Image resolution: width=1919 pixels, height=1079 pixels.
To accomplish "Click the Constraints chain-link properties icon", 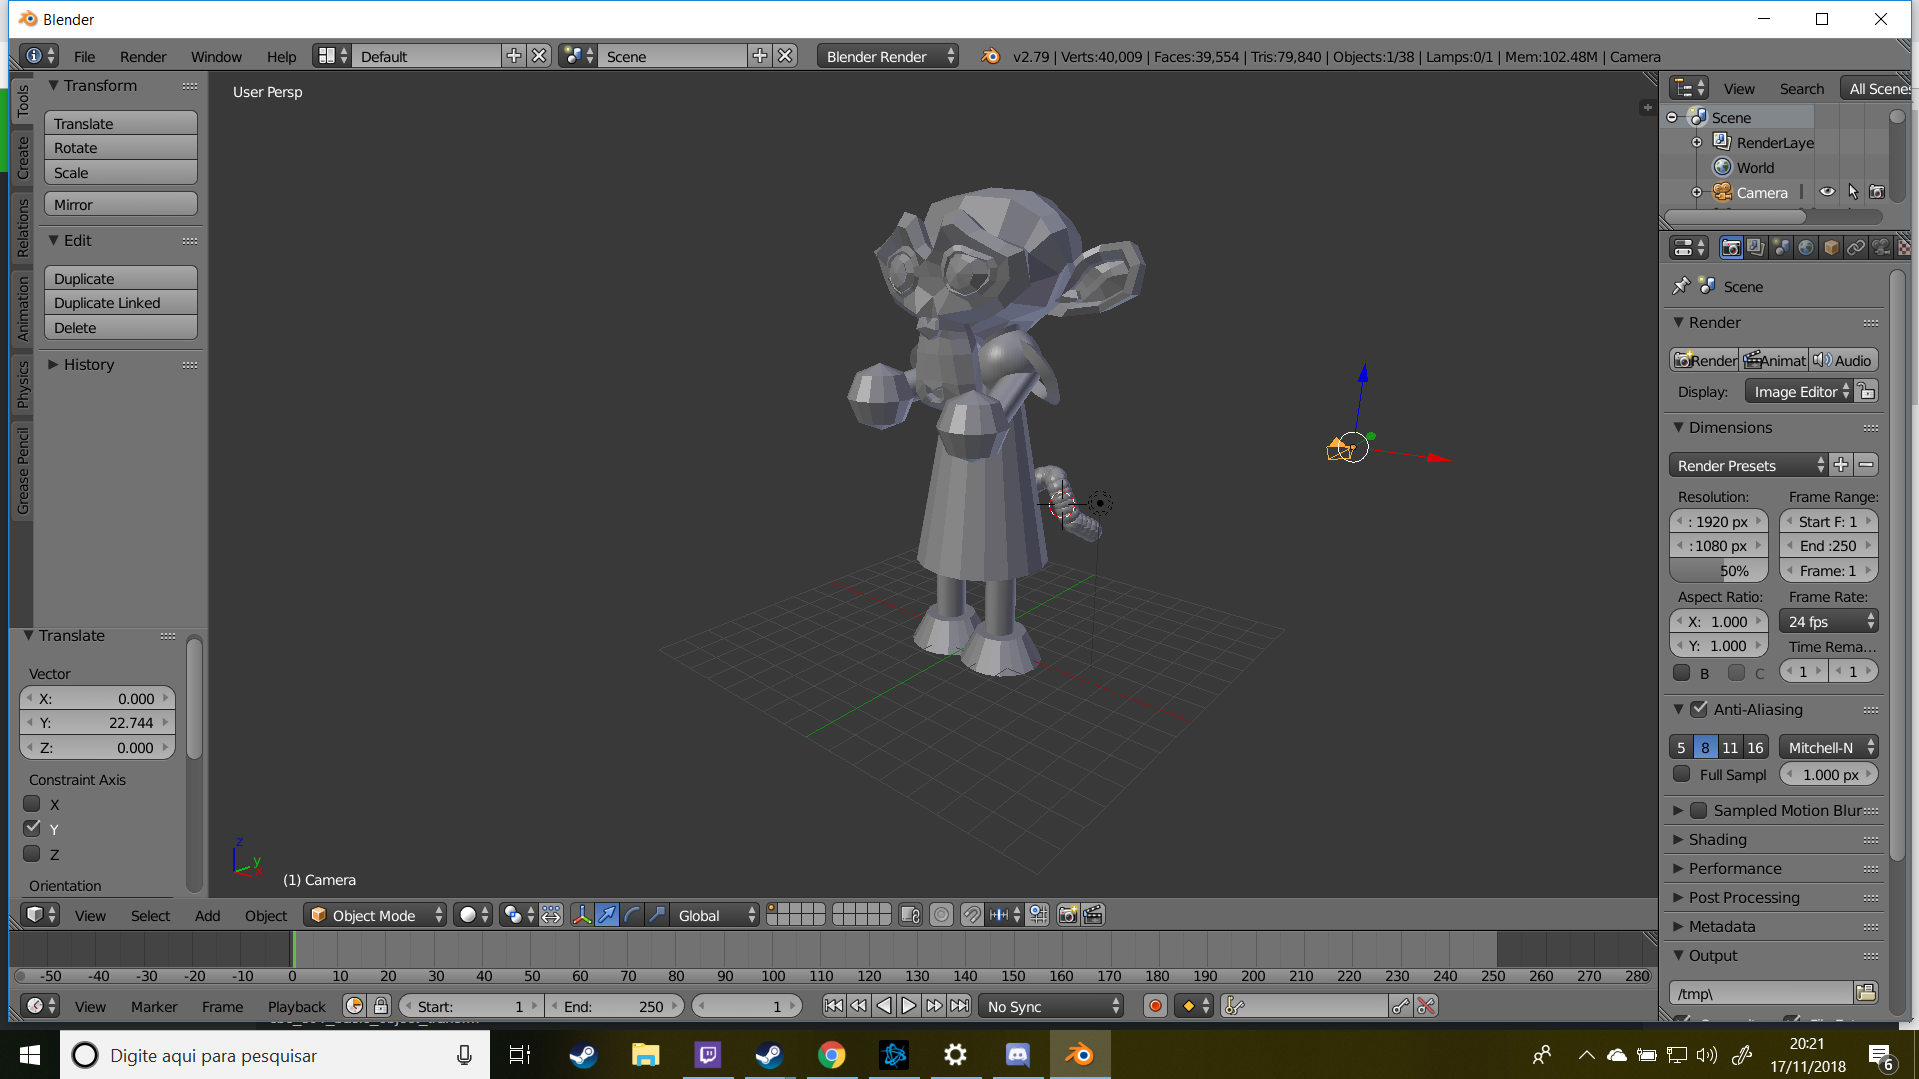I will (1856, 248).
